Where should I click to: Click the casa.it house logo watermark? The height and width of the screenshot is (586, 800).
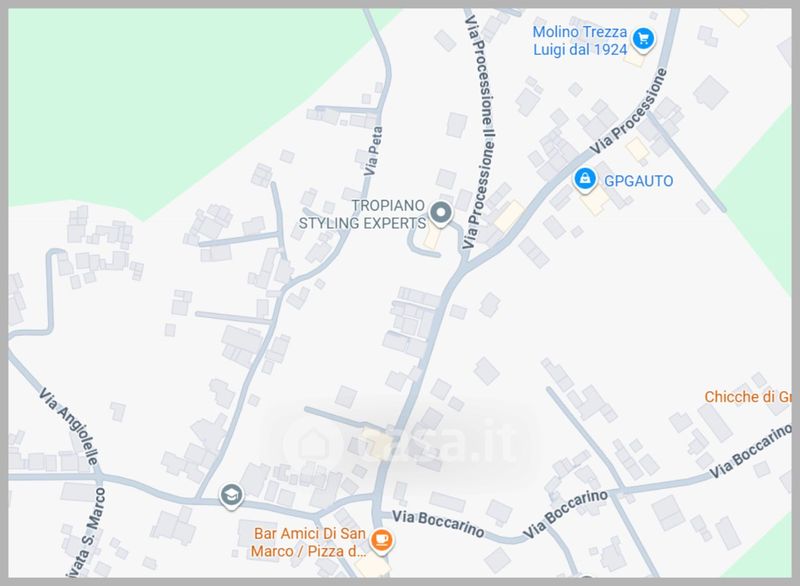click(x=313, y=443)
